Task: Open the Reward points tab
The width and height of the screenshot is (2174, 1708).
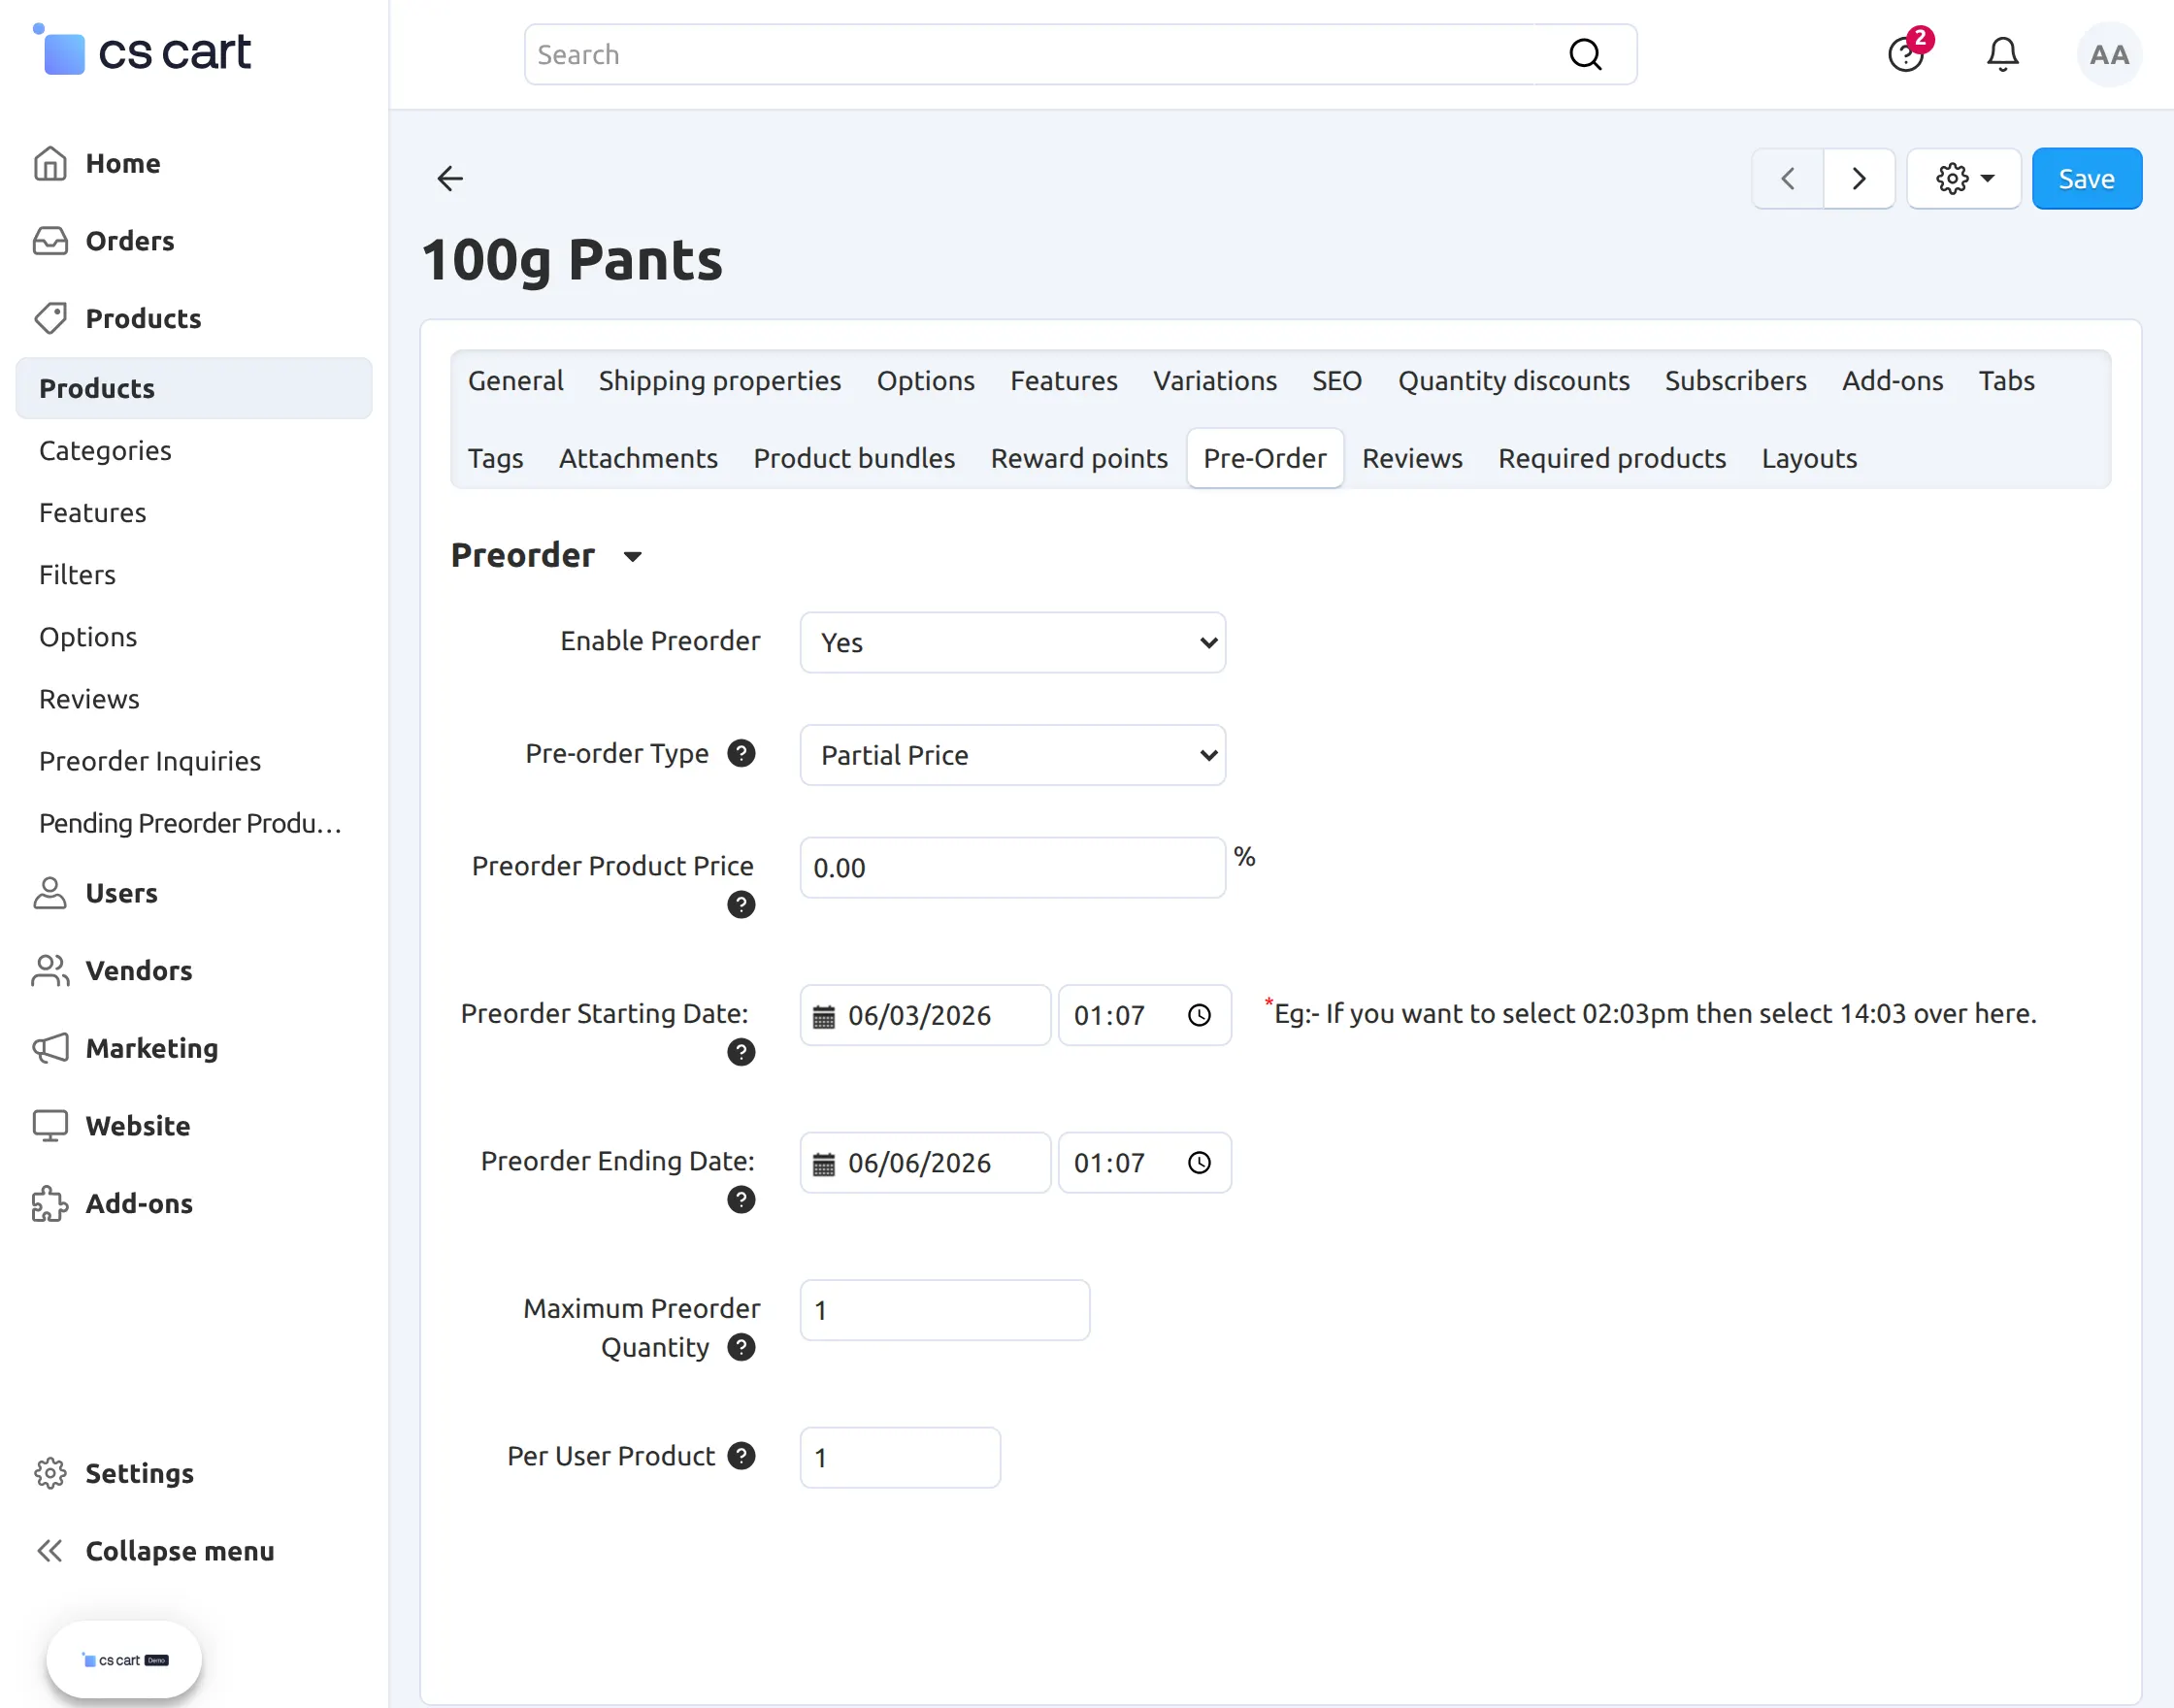Action: pos(1079,458)
